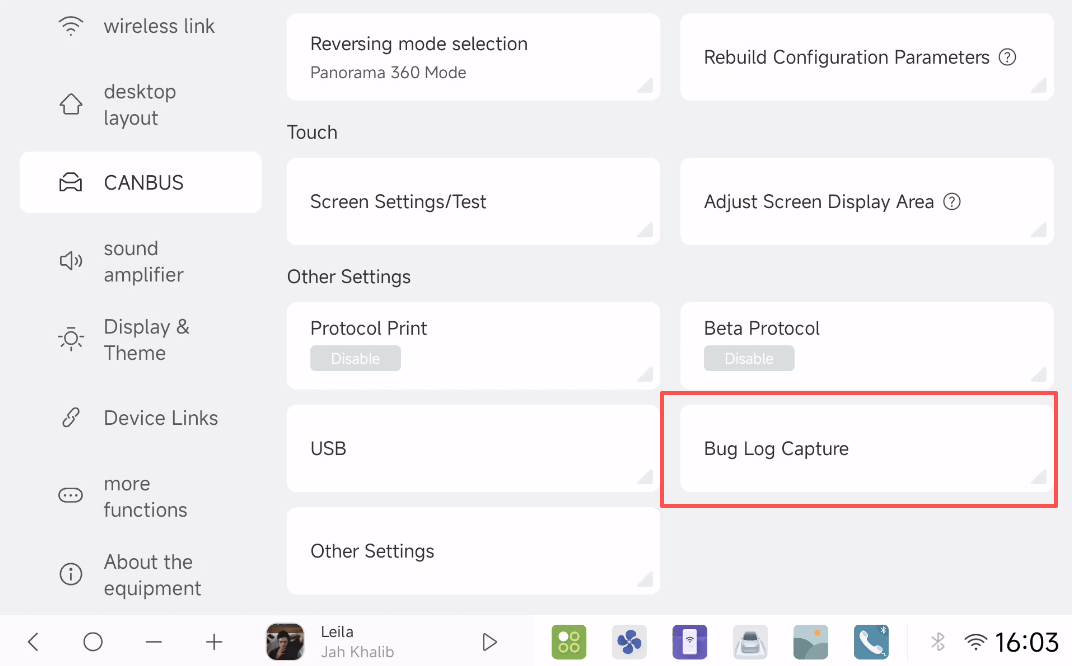
Task: Launch the Bluetooth phone app
Action: pyautogui.click(x=871, y=642)
